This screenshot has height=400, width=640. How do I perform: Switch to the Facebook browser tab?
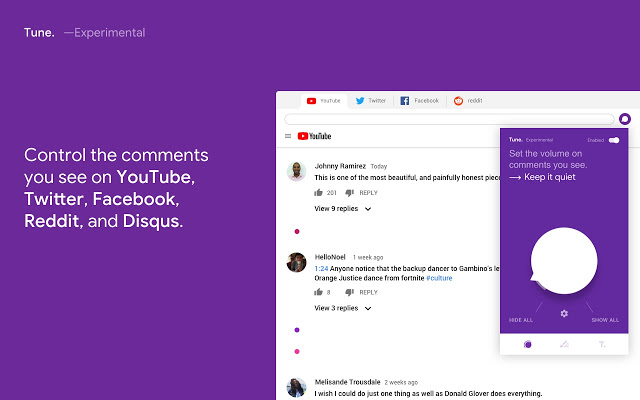tap(420, 101)
